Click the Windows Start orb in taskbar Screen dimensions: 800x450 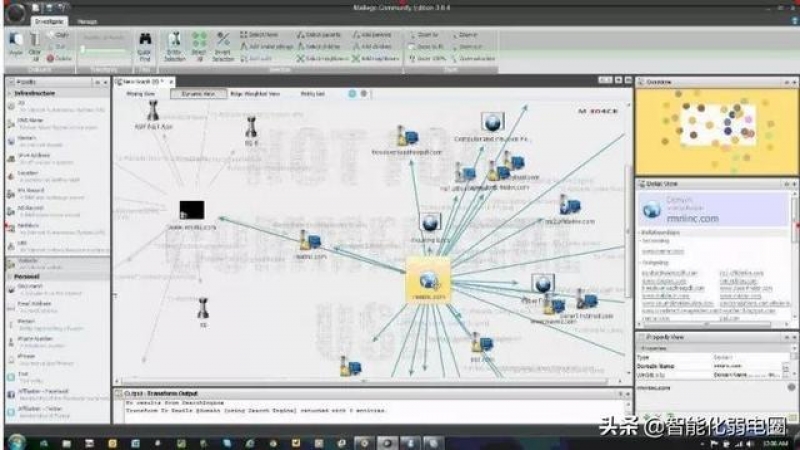coord(15,440)
